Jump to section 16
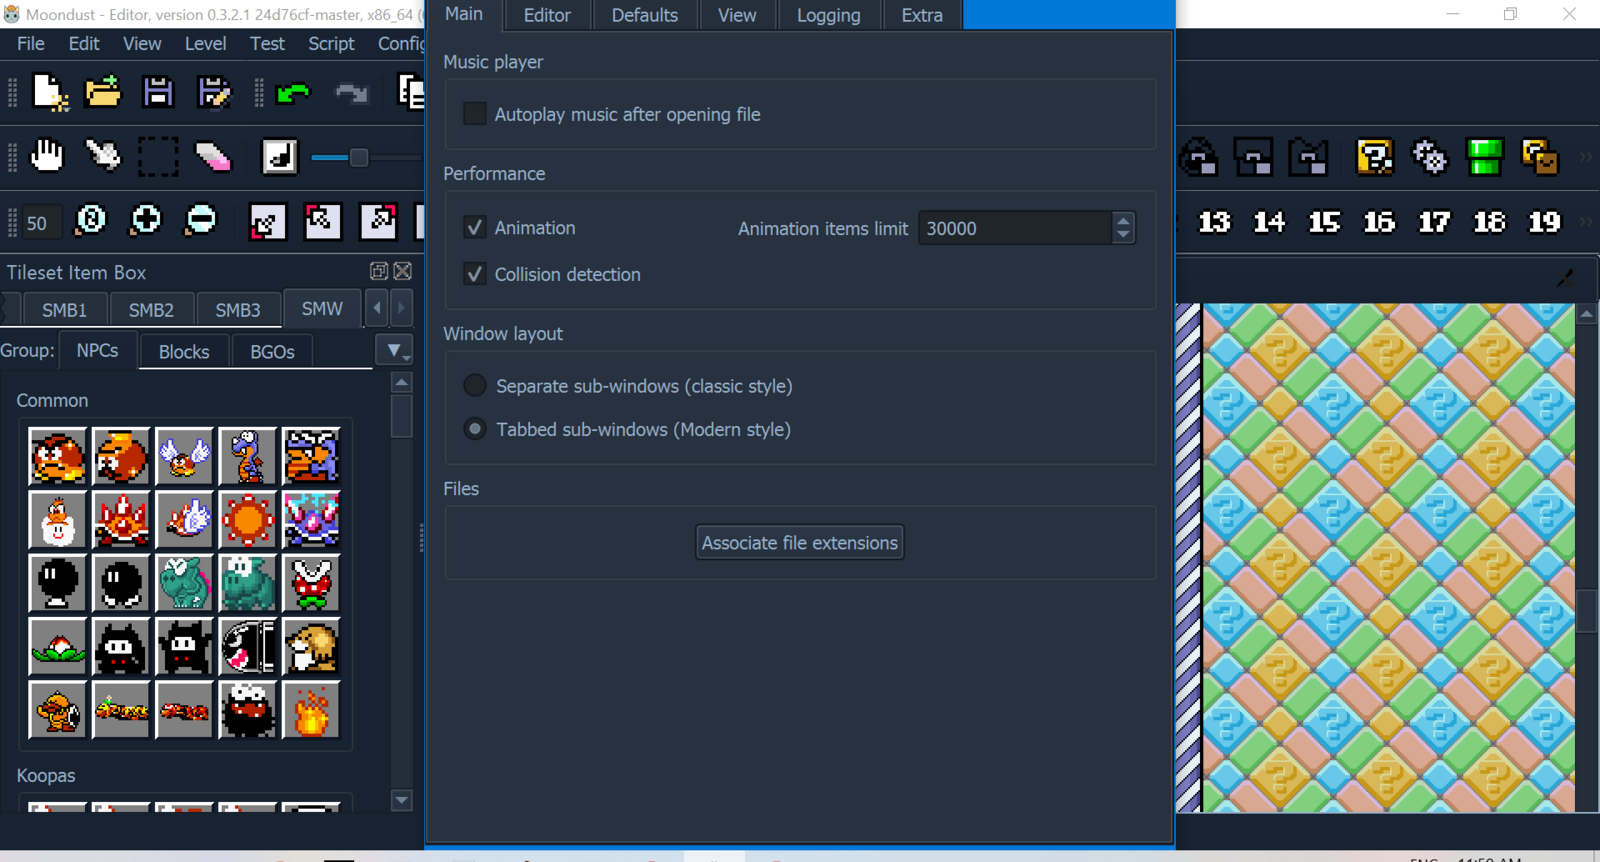 click(1379, 222)
